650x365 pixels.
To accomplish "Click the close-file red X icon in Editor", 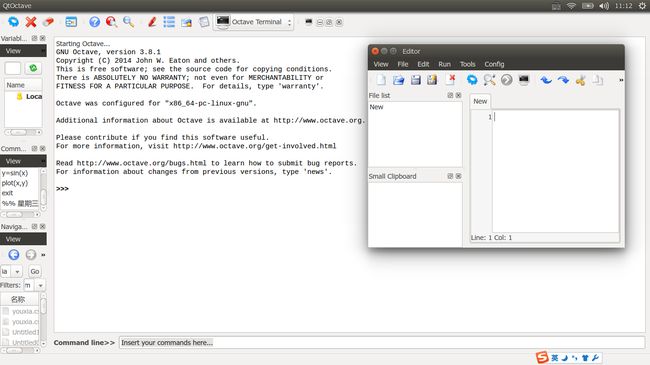I will 450,80.
